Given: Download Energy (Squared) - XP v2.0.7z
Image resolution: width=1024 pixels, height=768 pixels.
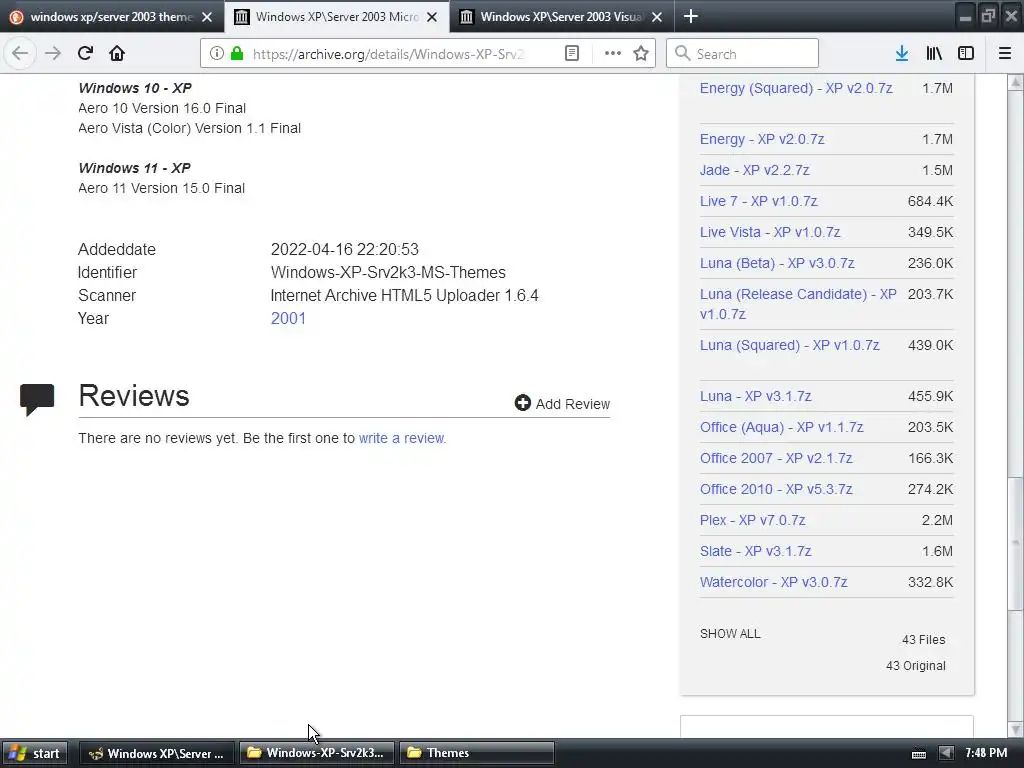Looking at the screenshot, I should pyautogui.click(x=796, y=88).
